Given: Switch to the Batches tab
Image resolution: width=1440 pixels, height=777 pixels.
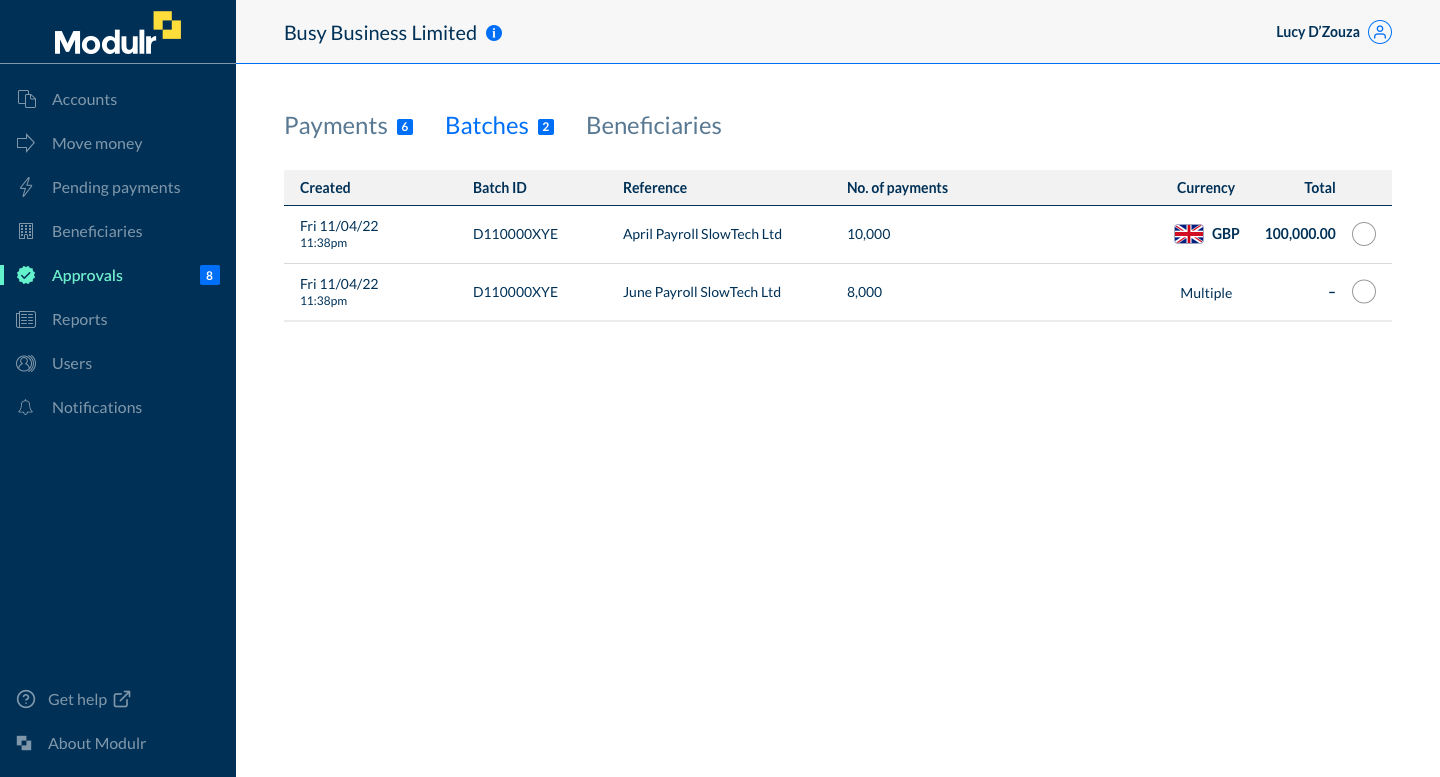Looking at the screenshot, I should [x=487, y=126].
